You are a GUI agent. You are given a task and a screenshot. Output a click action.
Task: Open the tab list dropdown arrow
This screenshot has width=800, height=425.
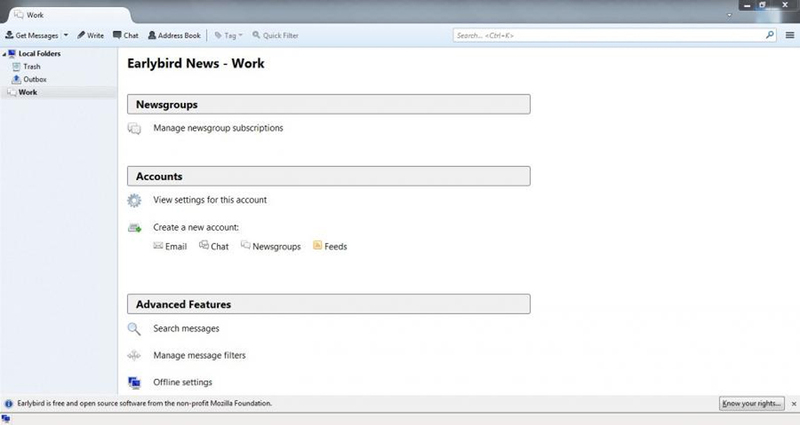tap(729, 15)
